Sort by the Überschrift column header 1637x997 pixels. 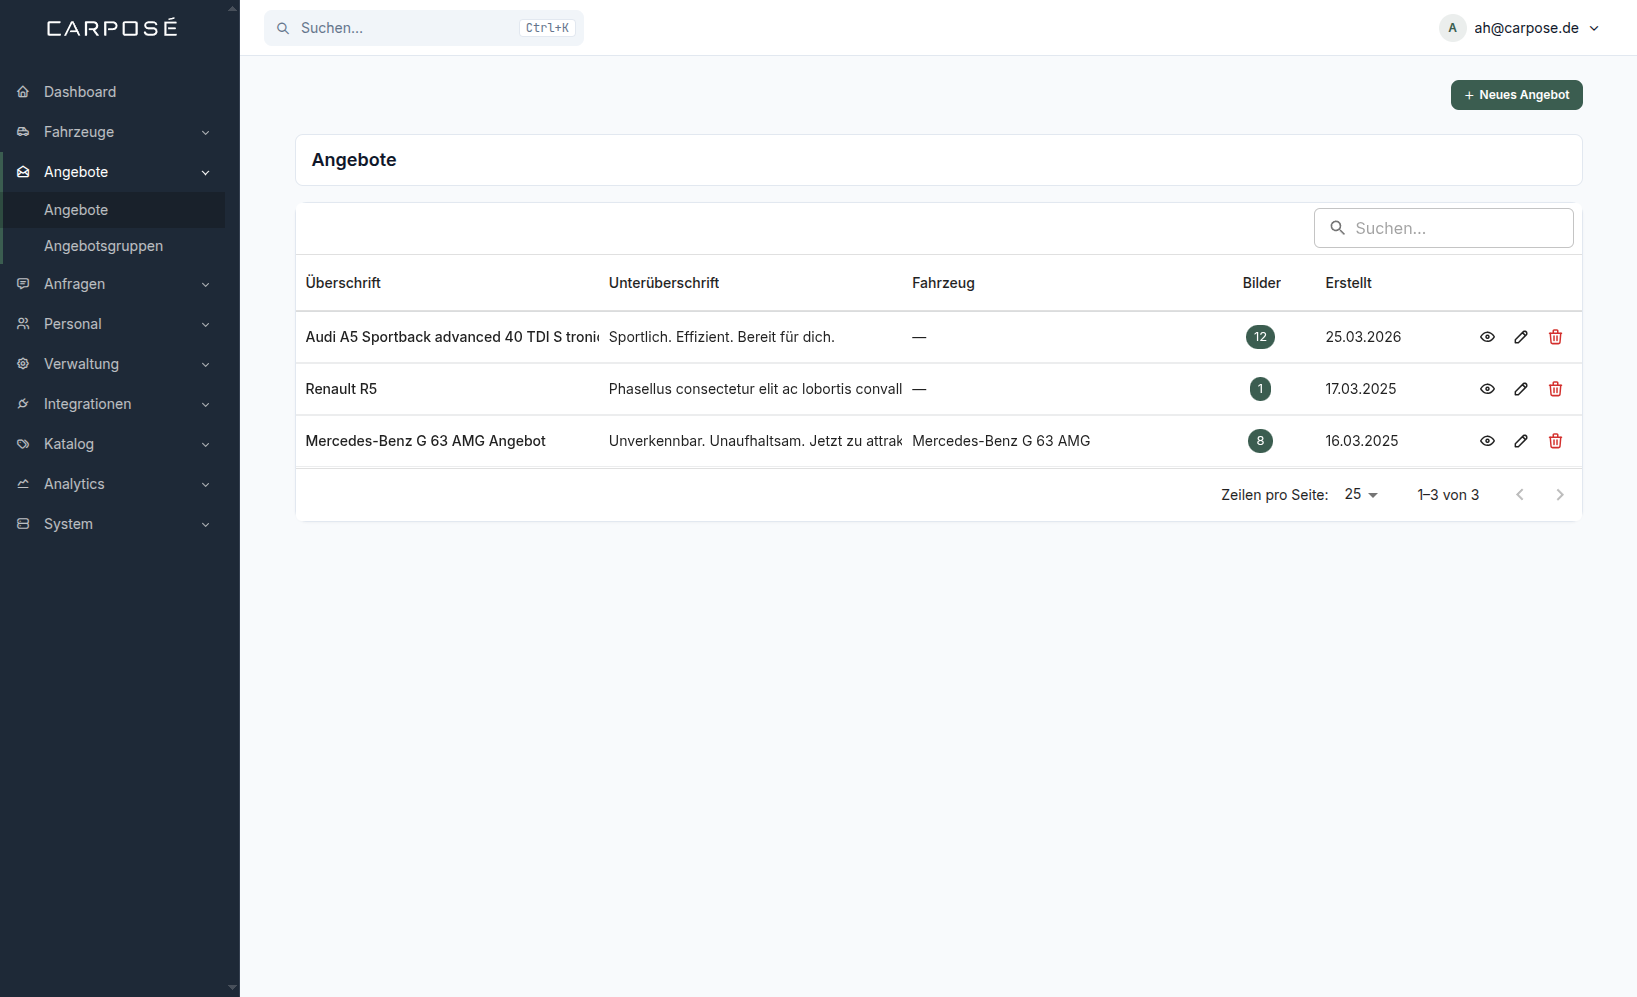[343, 283]
